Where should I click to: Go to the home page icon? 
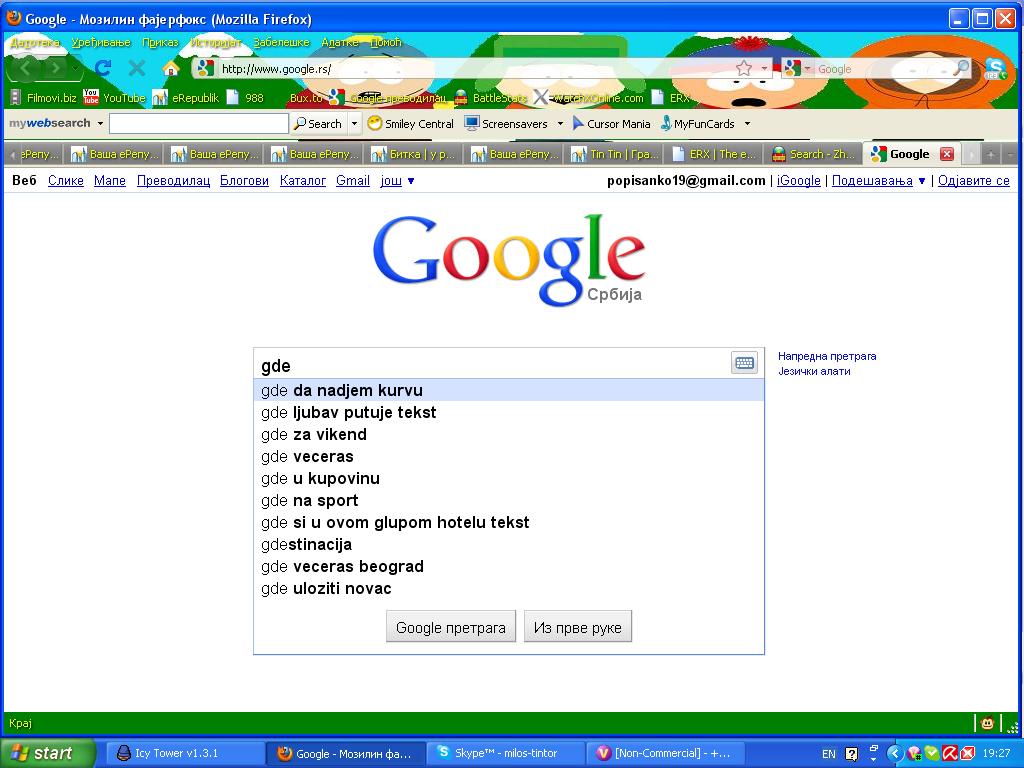click(170, 68)
